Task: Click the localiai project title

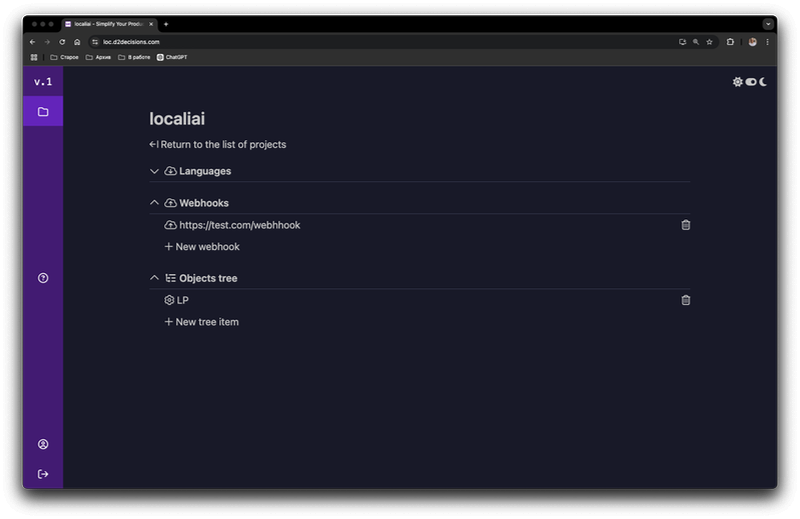Action: click(177, 118)
